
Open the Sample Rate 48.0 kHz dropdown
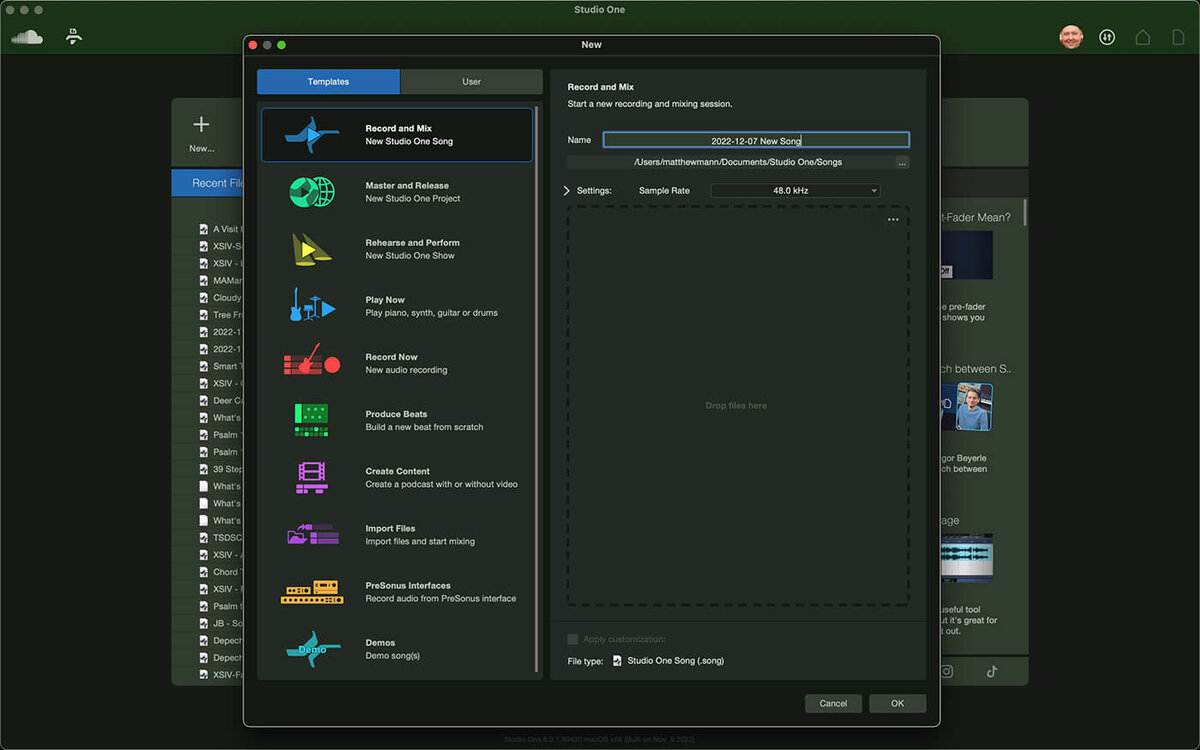[x=795, y=191]
